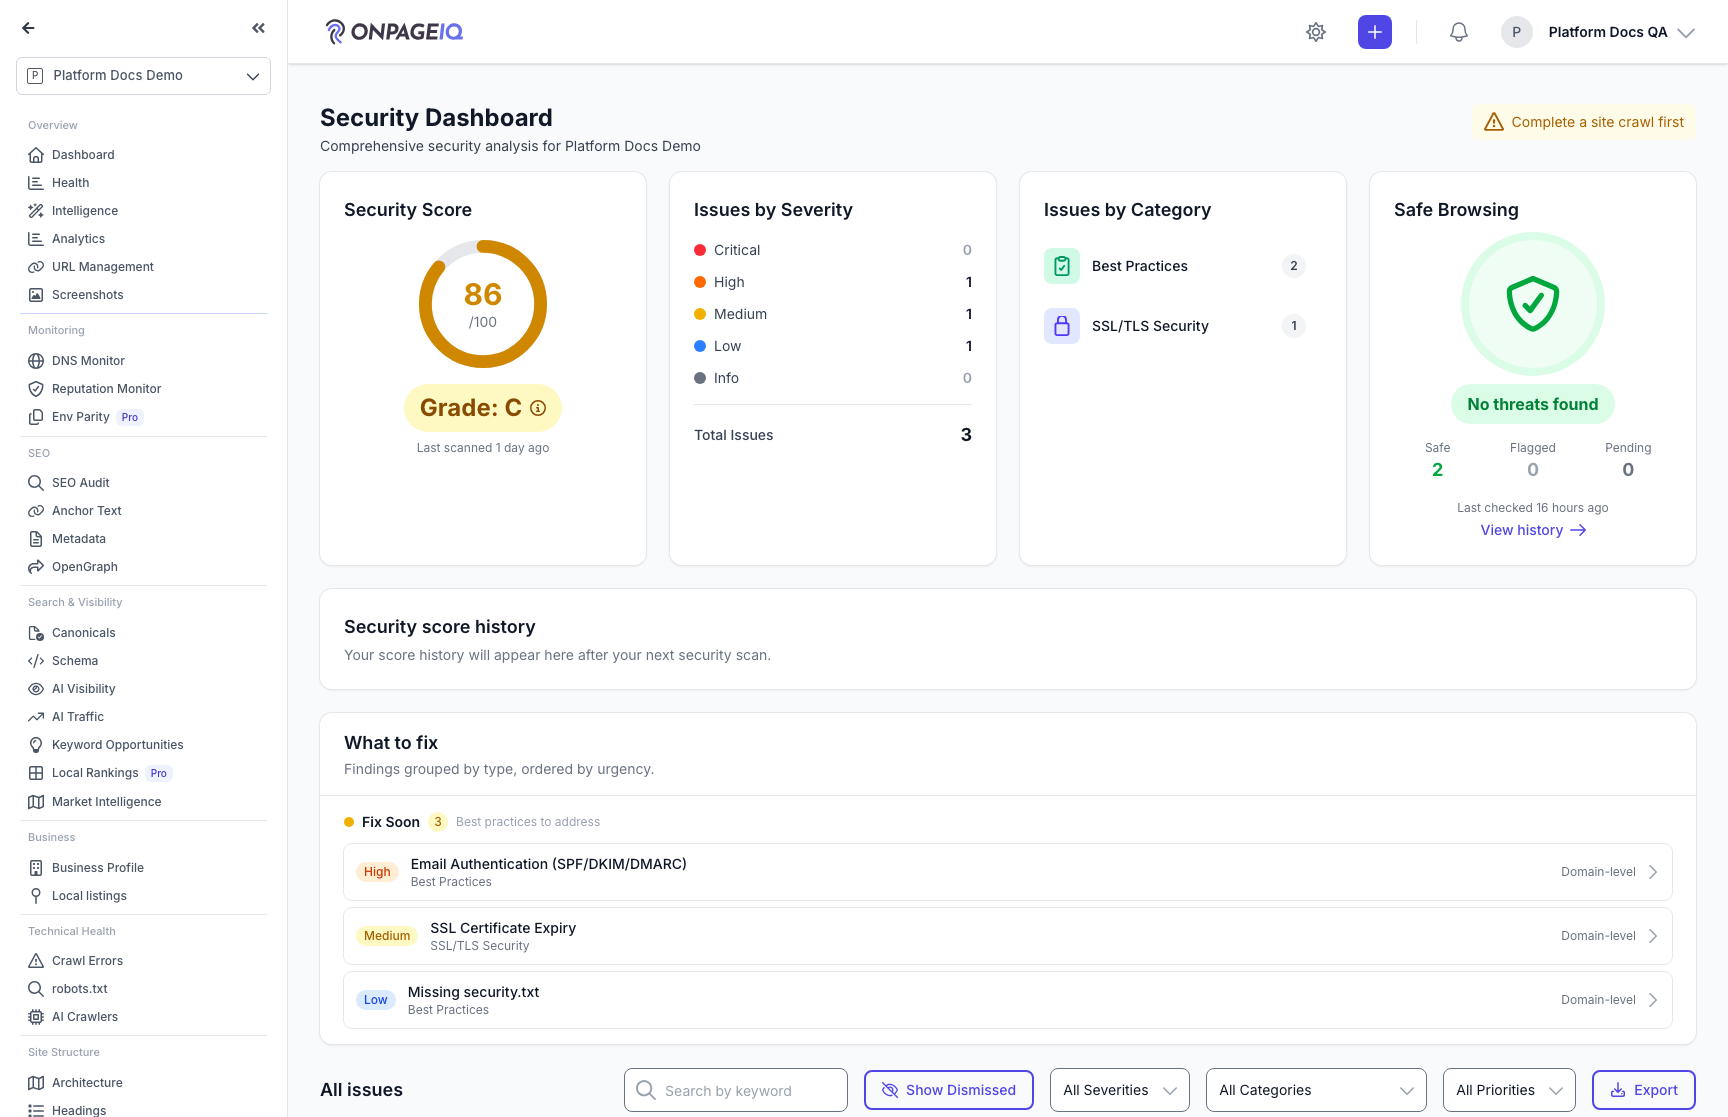Open settings gear icon in header
This screenshot has width=1728, height=1117.
click(x=1316, y=32)
